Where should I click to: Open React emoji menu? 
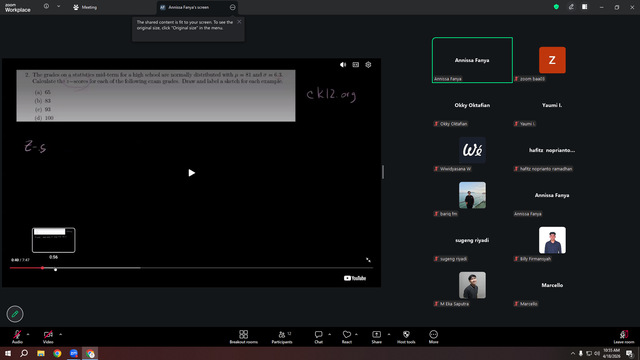347,337
